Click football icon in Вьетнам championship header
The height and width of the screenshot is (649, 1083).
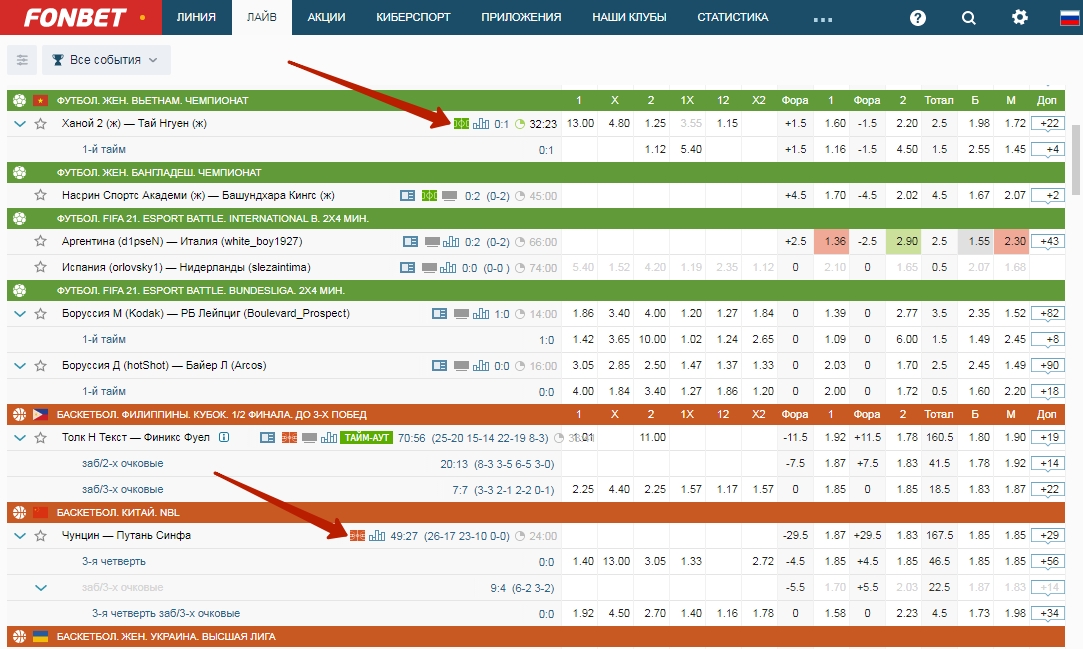(x=19, y=100)
